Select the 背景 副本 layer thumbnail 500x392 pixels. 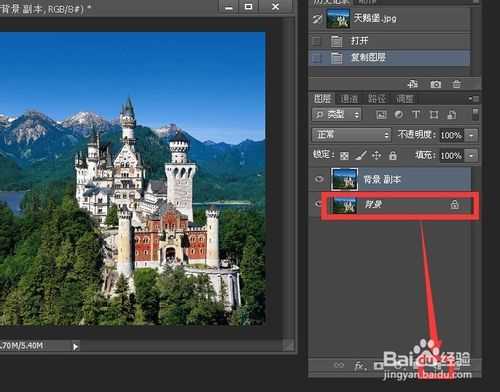[344, 179]
